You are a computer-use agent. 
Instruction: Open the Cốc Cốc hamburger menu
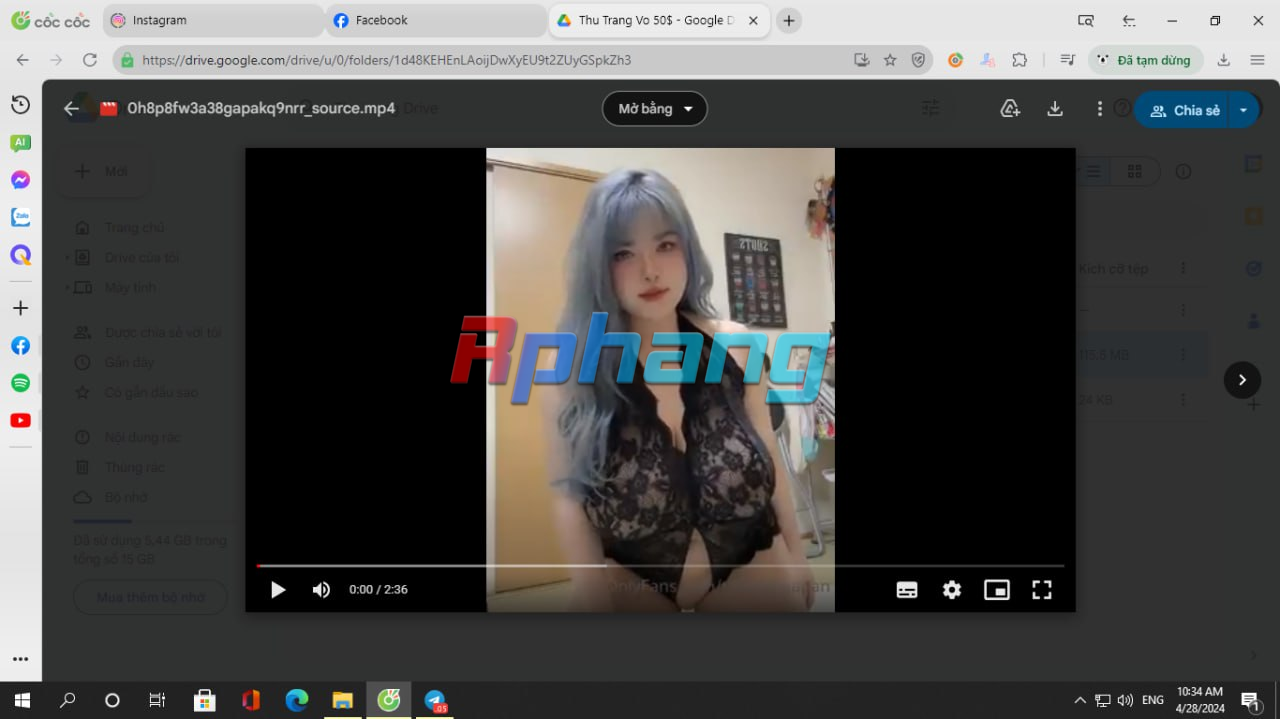tap(1258, 60)
